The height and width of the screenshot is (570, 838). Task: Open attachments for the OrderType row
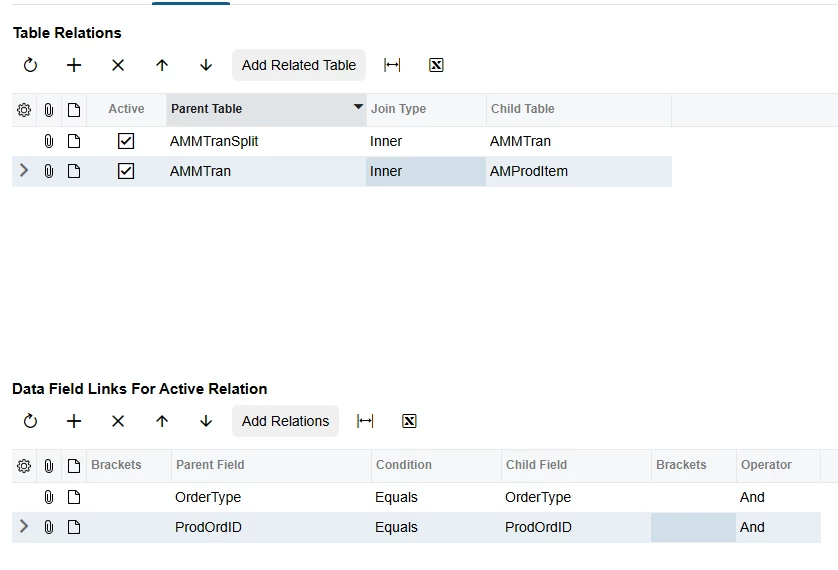(49, 497)
